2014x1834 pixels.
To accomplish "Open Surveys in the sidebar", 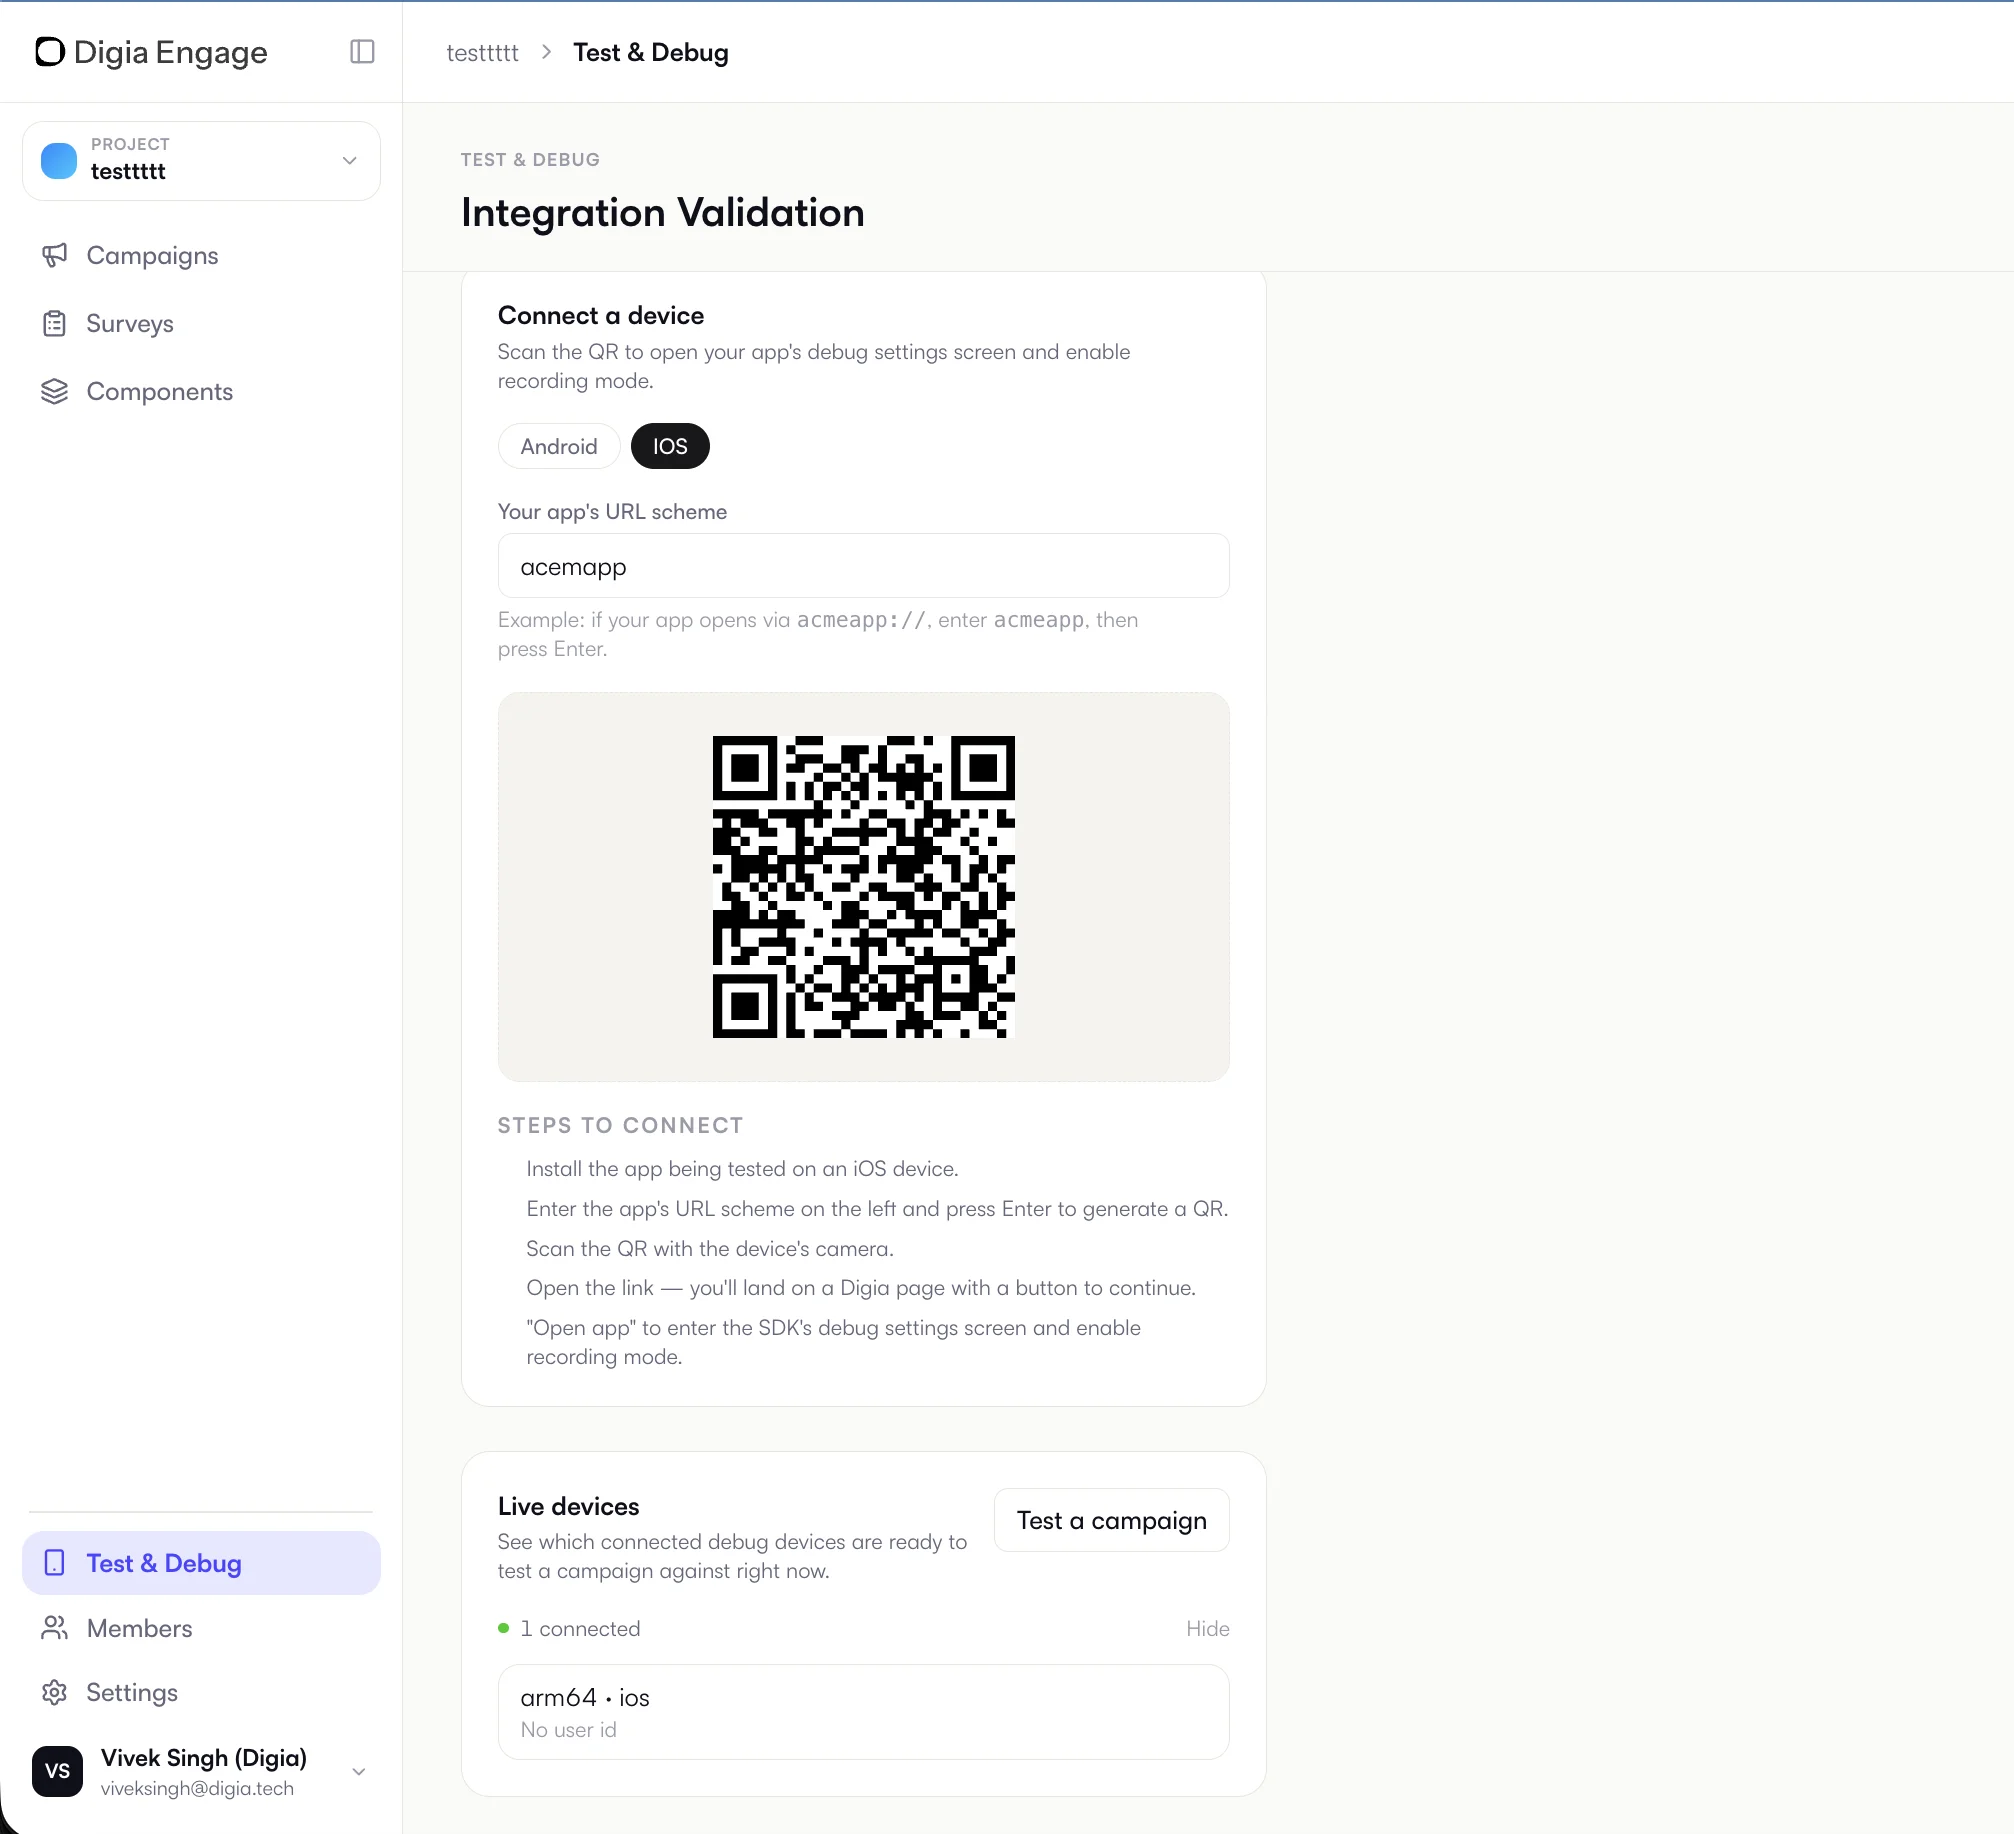I will click(201, 323).
